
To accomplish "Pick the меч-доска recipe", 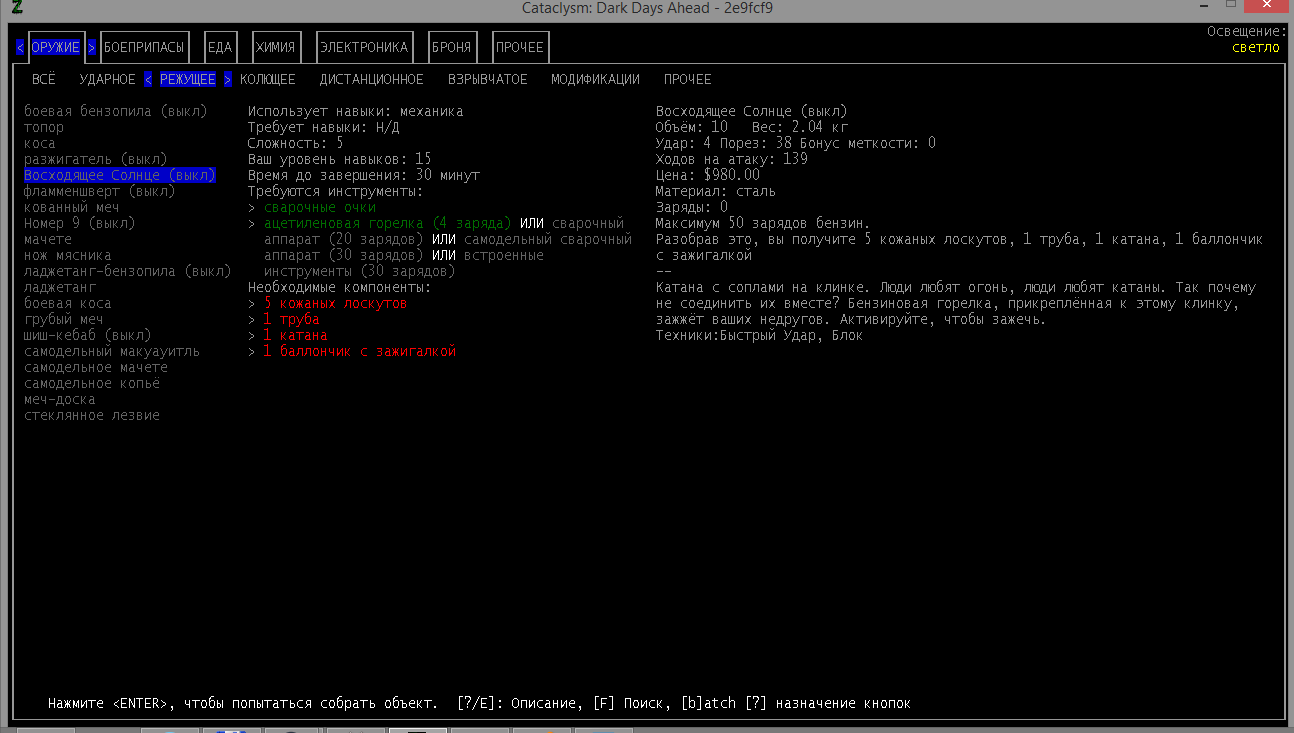I will pyautogui.click(x=60, y=399).
